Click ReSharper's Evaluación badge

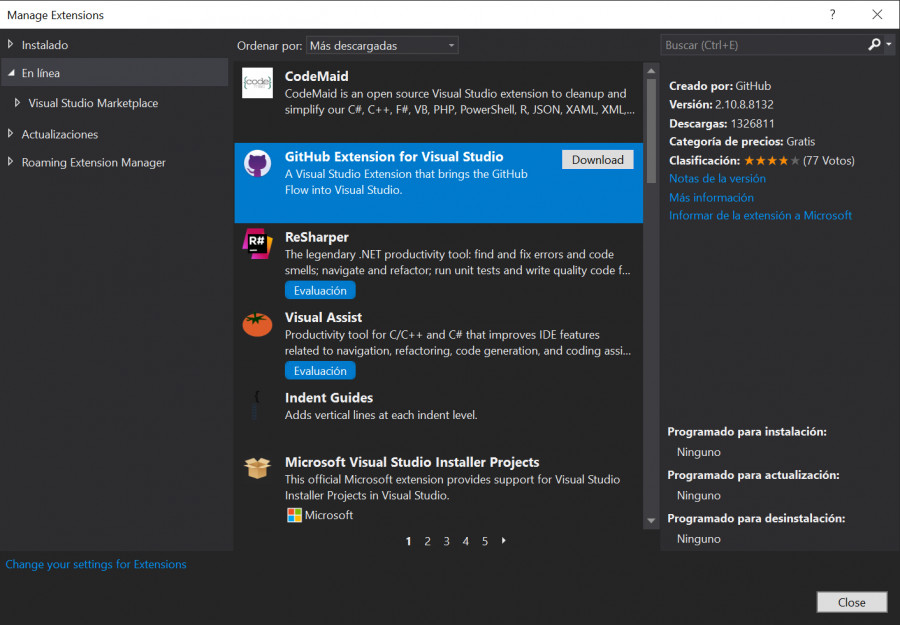pos(320,290)
